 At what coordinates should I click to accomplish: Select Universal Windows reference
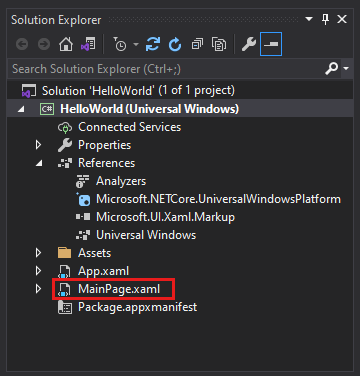[x=146, y=235]
